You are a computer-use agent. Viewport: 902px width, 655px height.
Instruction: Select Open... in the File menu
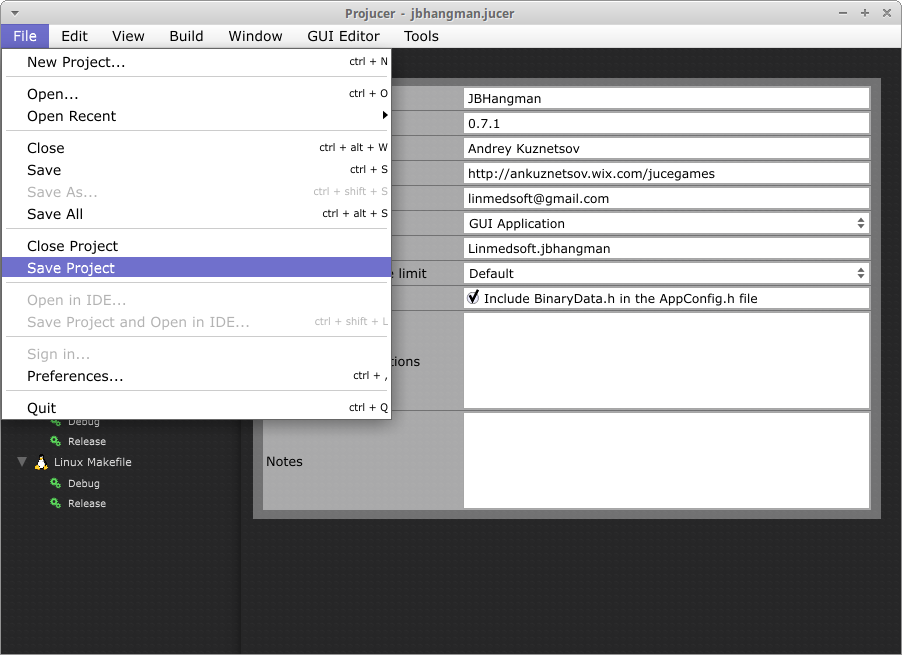coord(197,94)
